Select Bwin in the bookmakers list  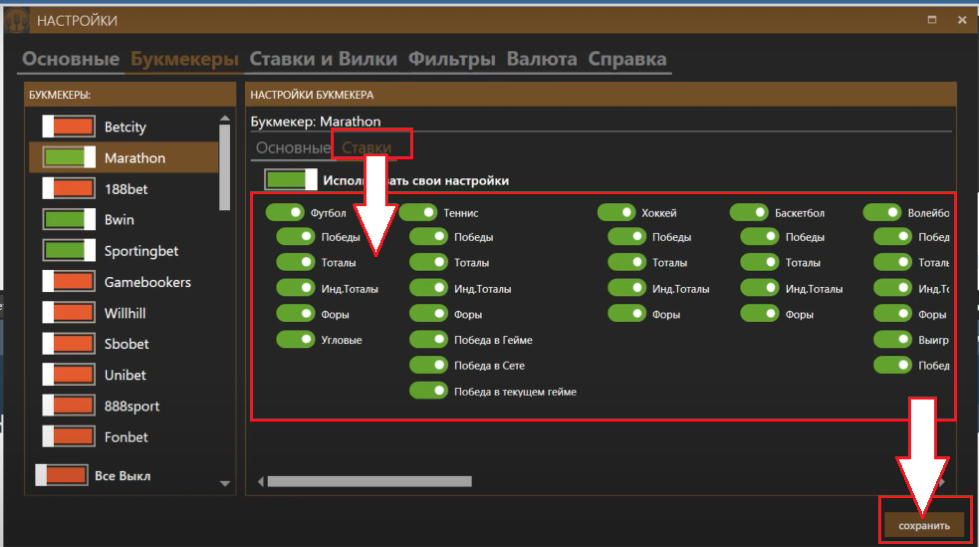pyautogui.click(x=119, y=220)
